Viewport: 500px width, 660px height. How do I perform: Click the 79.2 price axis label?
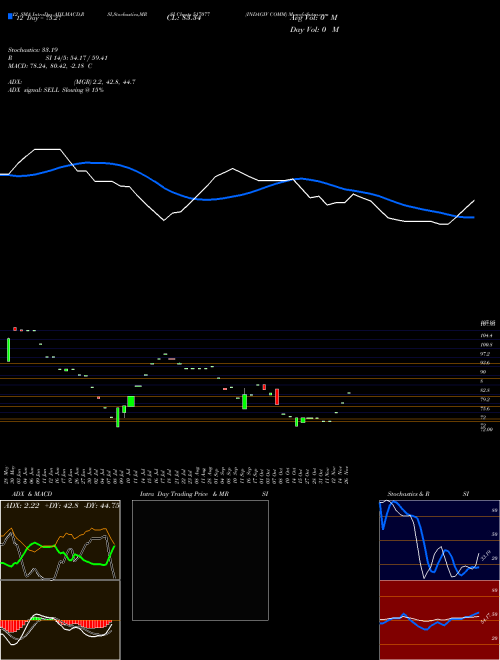(x=485, y=399)
